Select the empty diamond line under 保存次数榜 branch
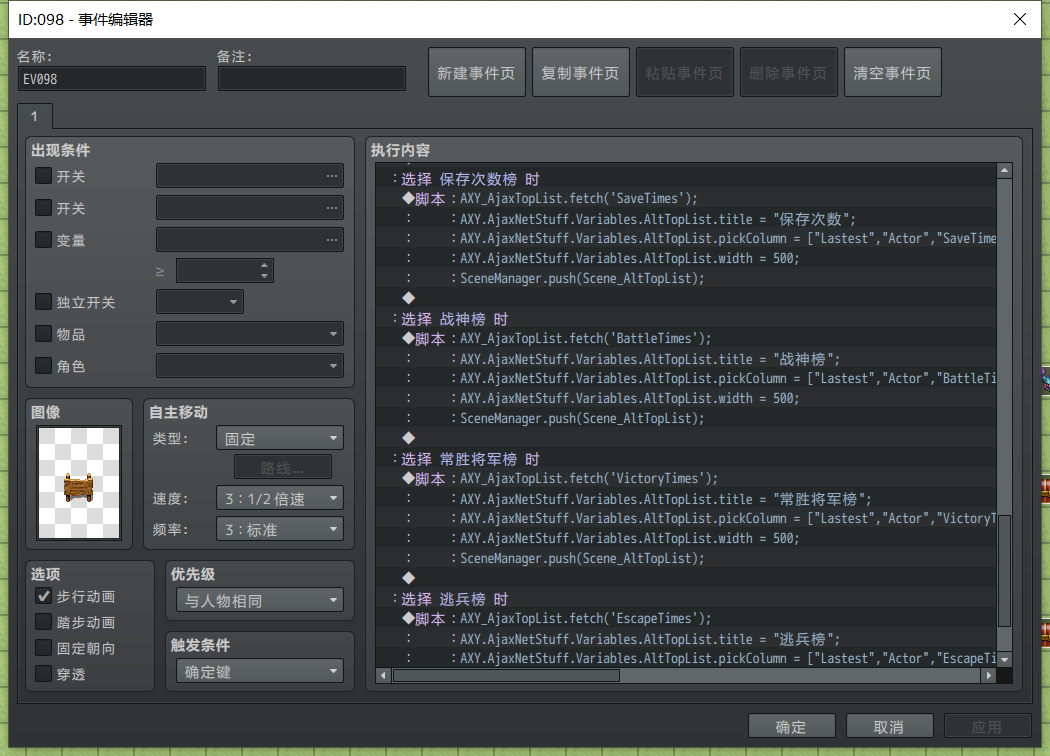The width and height of the screenshot is (1050, 756). click(686, 299)
